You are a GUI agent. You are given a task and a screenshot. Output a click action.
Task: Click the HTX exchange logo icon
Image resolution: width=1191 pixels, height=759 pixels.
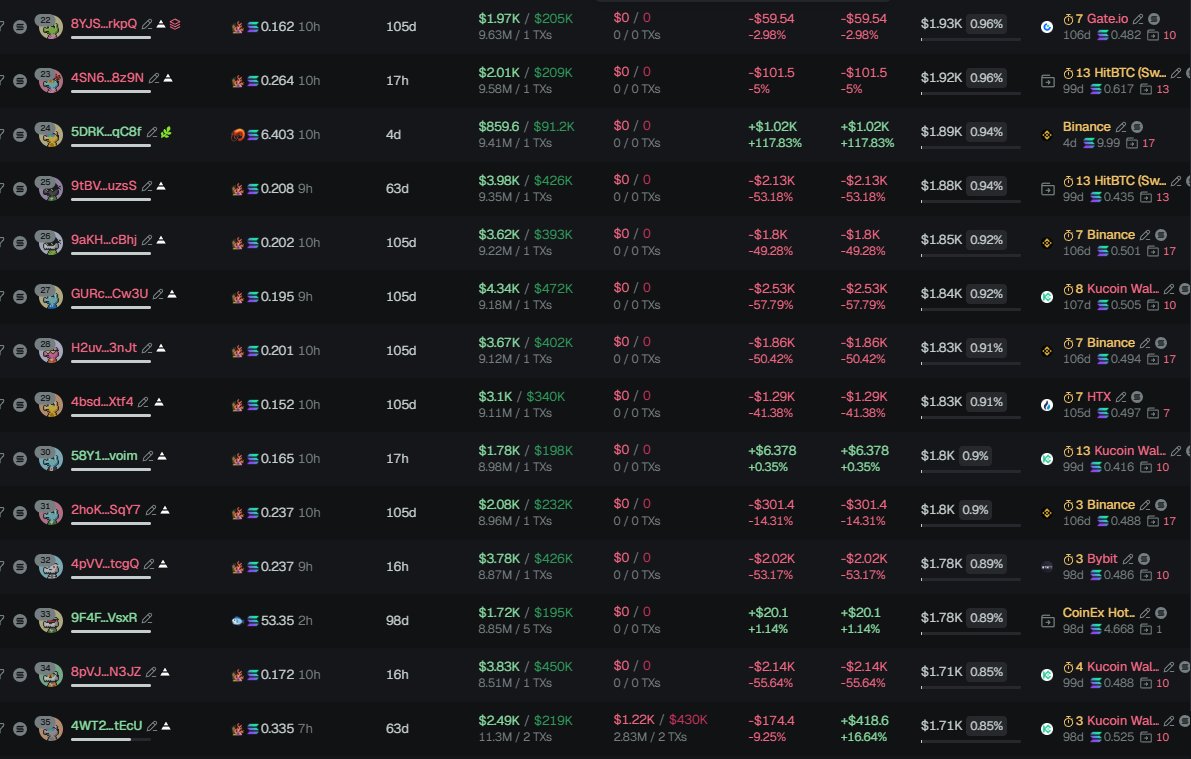point(1047,405)
